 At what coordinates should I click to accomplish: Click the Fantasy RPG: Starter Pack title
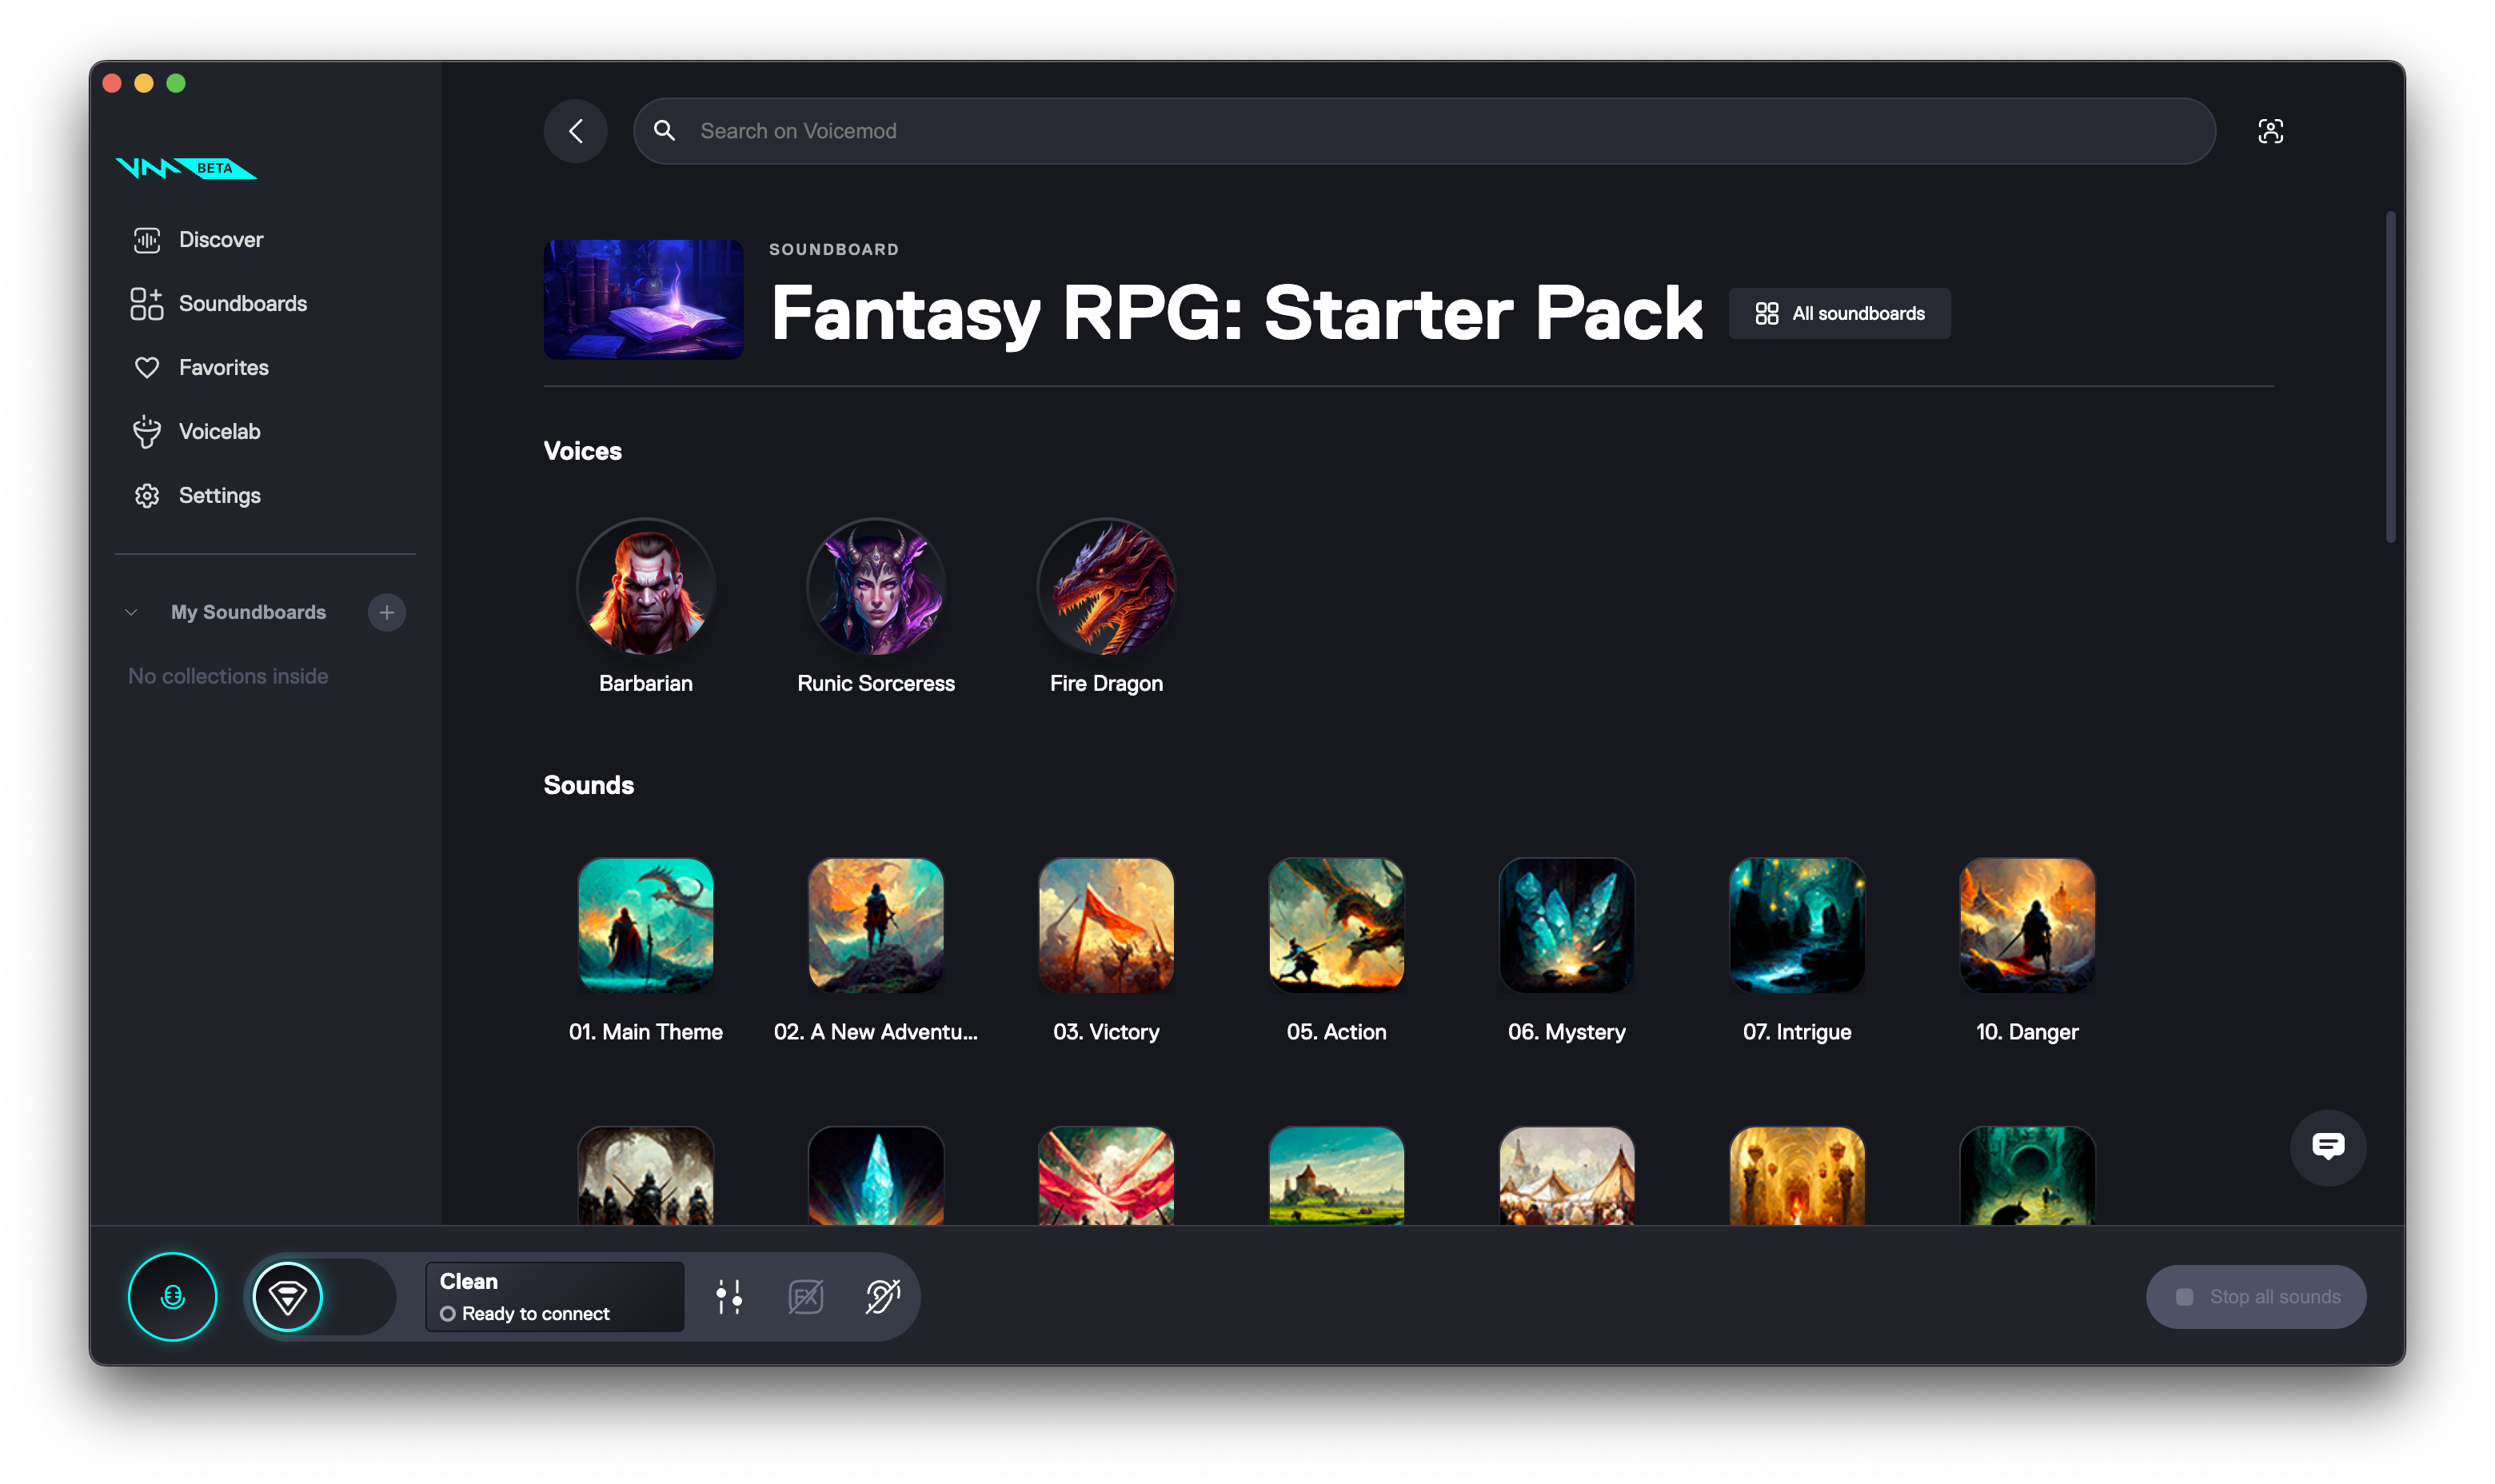tap(1237, 313)
